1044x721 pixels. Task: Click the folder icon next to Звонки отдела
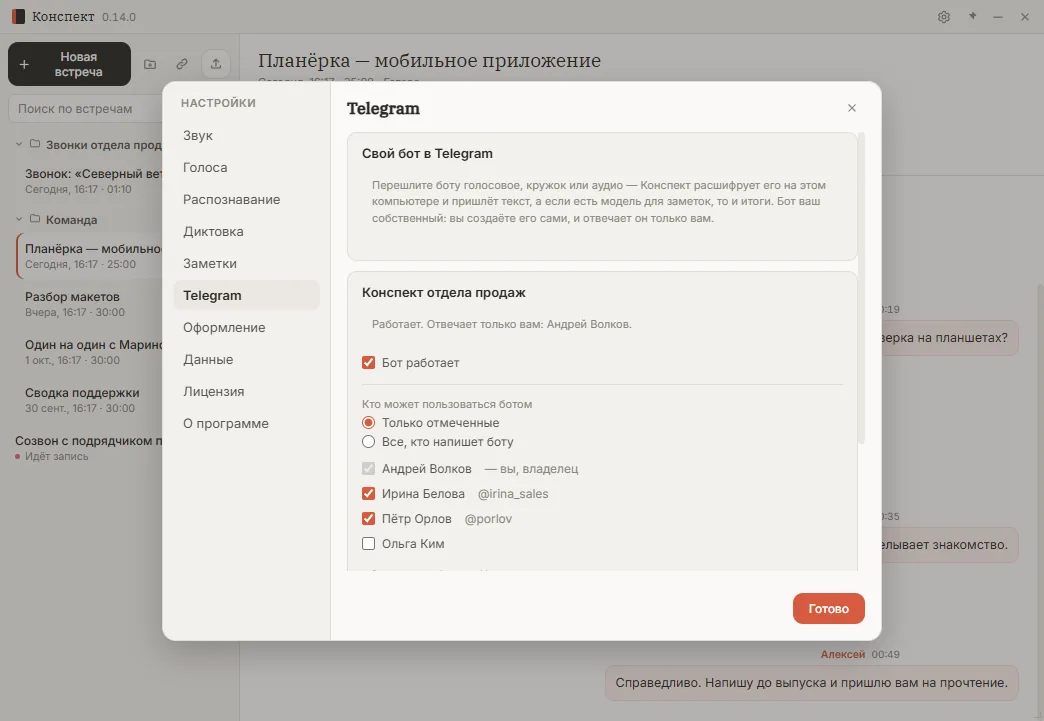(35, 144)
